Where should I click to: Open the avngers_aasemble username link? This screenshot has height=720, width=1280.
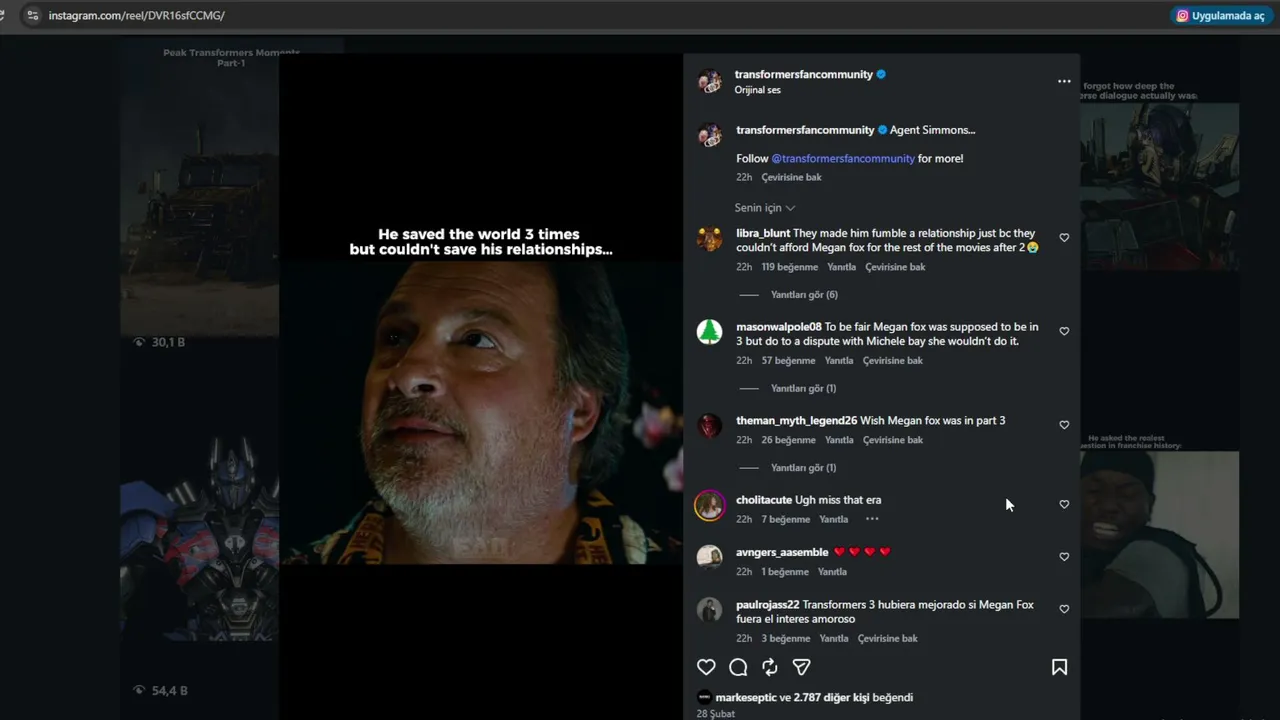(x=782, y=552)
